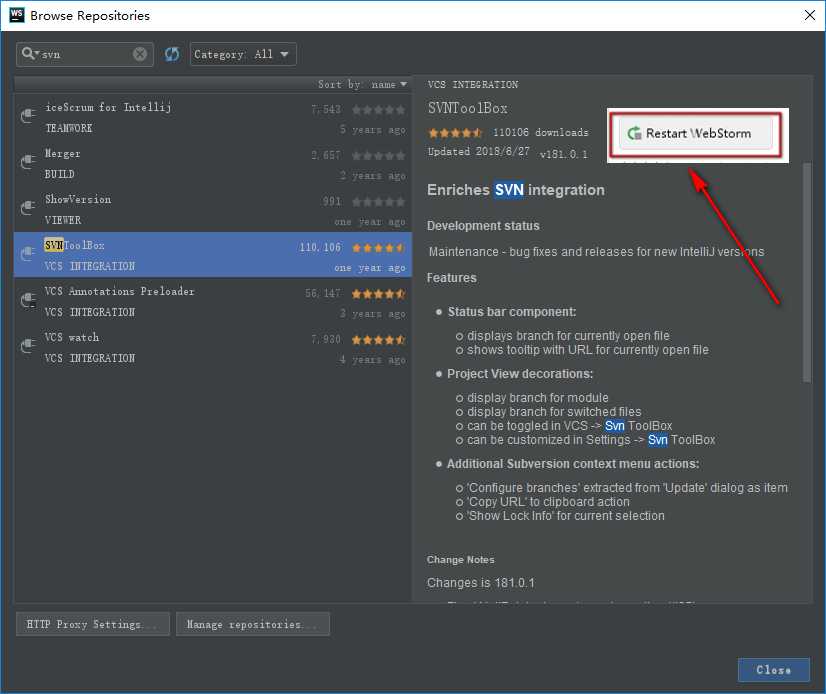Click the 7,543 download count
Viewport: 826px width, 694px height.
pyautogui.click(x=326, y=110)
